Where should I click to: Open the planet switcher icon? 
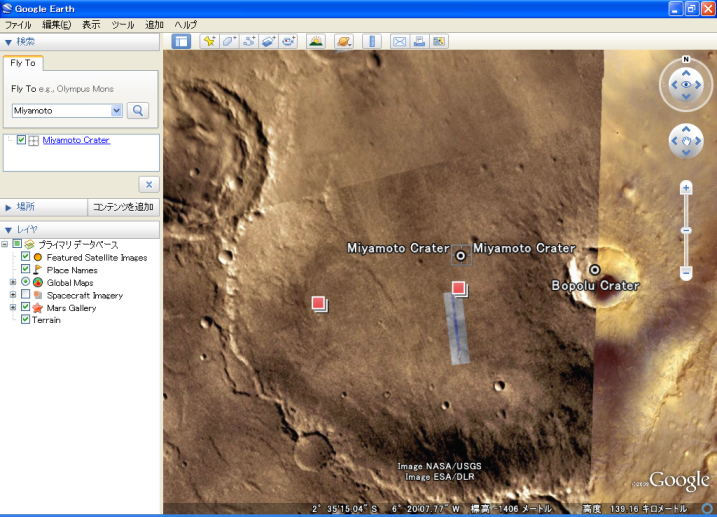click(x=343, y=41)
